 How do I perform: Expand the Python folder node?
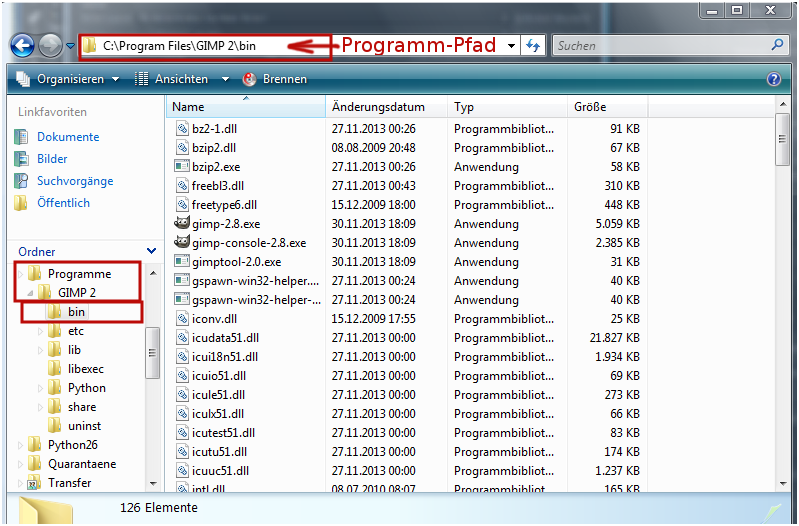(40, 388)
